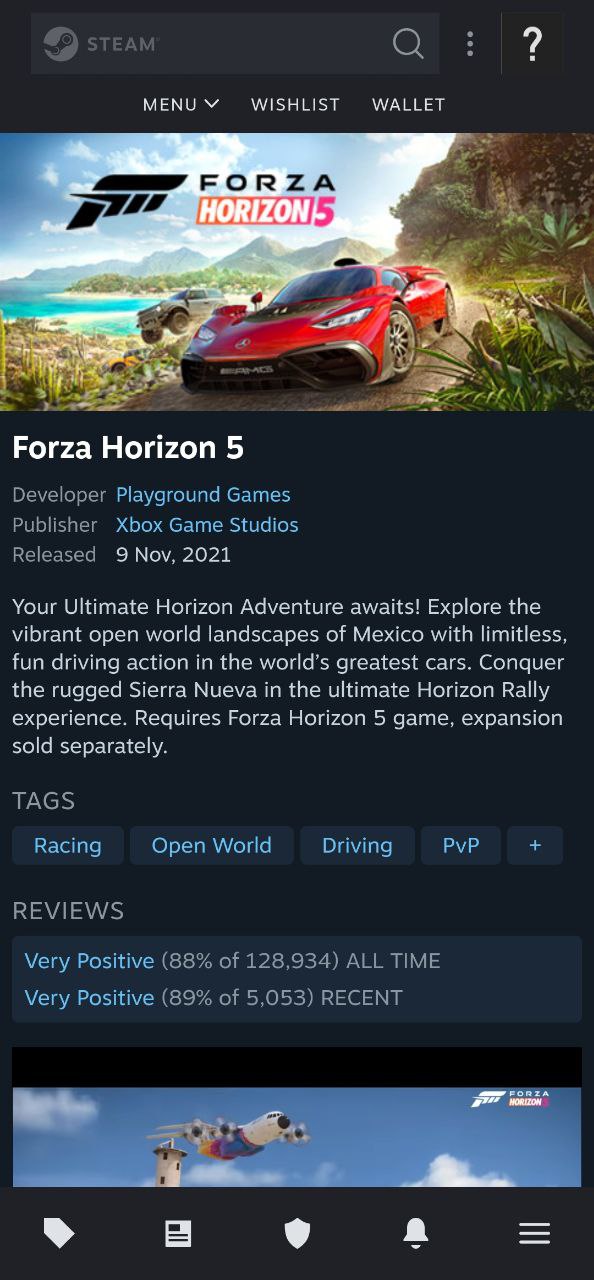Open the store tag icon in bottom bar
Image resolution: width=594 pixels, height=1280 pixels.
point(59,1234)
